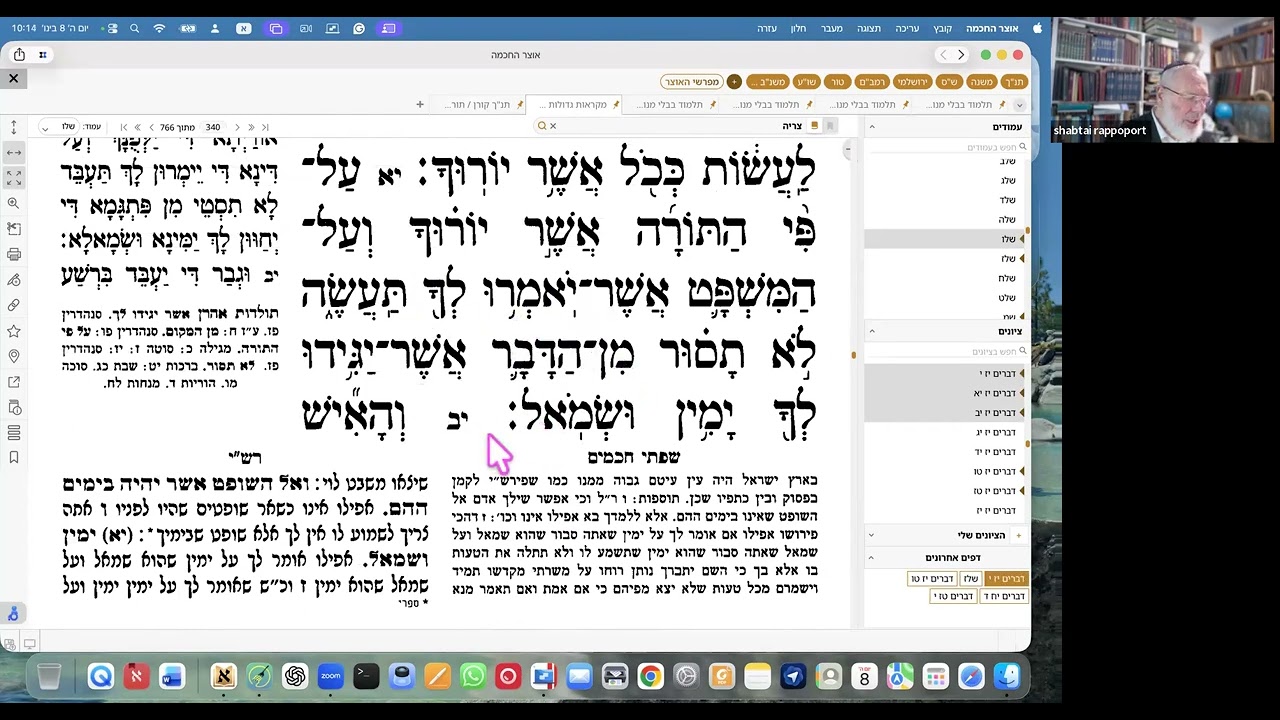Click the recent page chip דברים טז י
The image size is (1280, 720).
point(954,596)
